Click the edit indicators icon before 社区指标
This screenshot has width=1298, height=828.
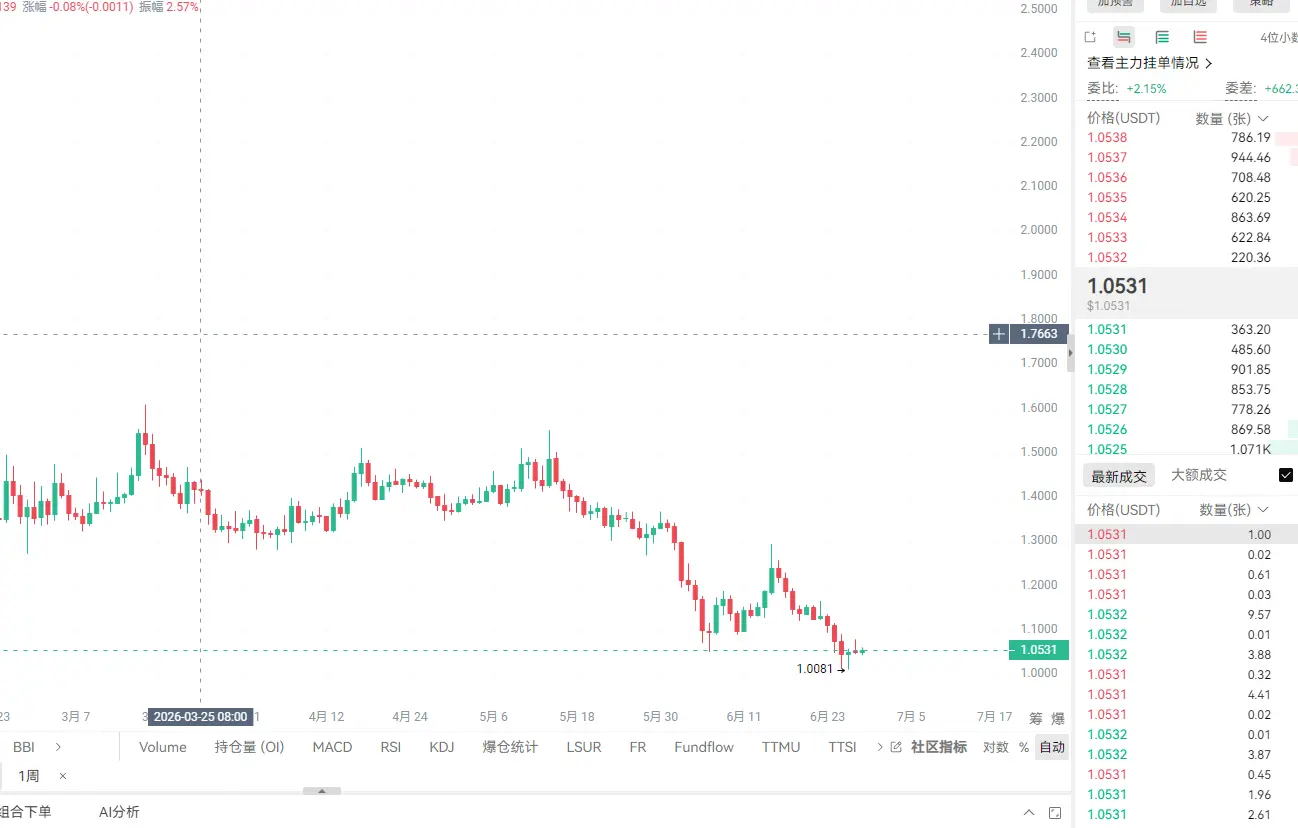tap(896, 747)
